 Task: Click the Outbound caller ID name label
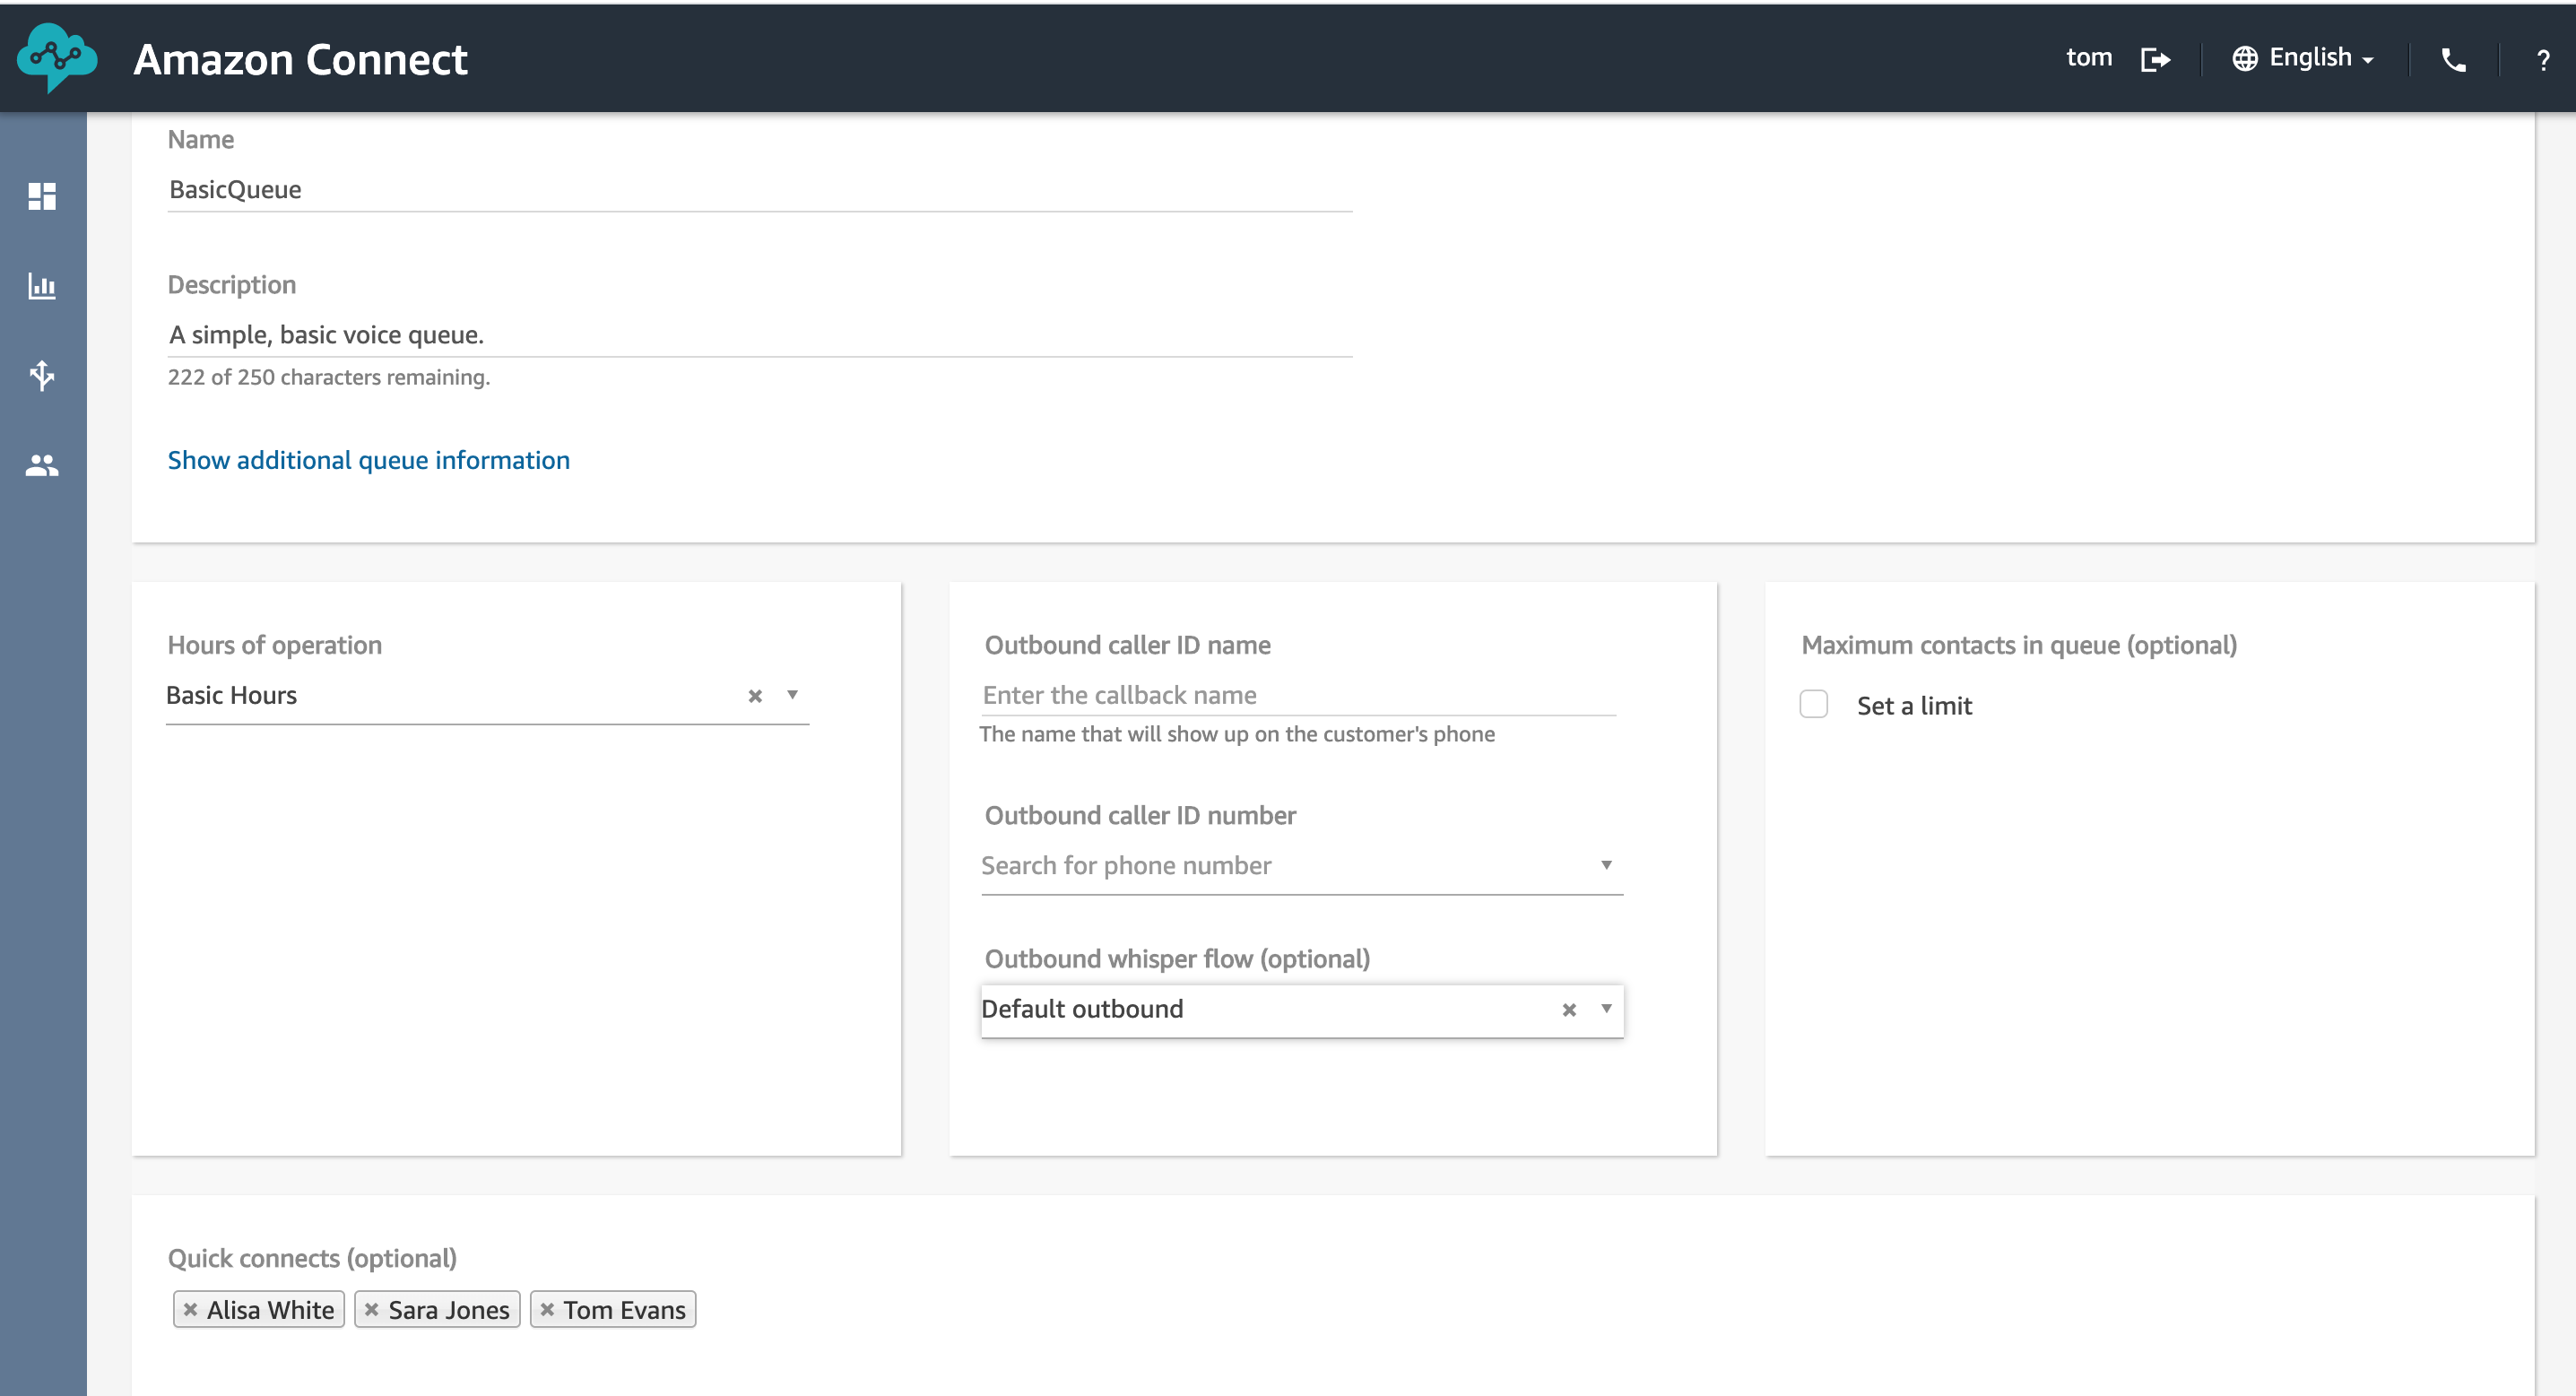1127,645
